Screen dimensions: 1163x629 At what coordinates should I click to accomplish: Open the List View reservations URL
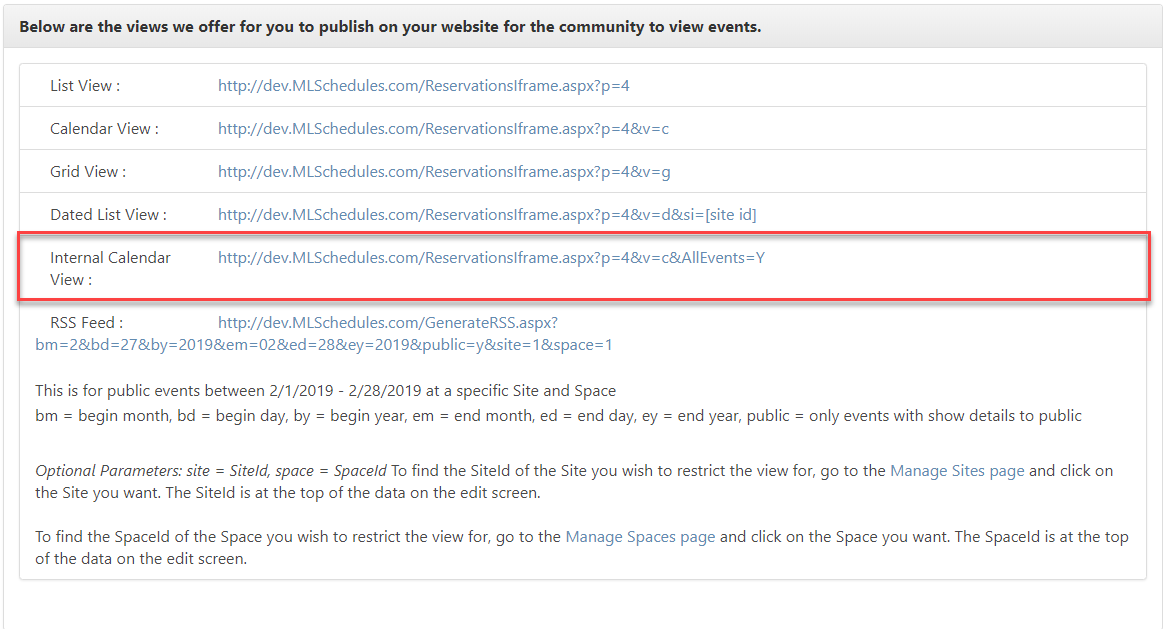tap(424, 86)
